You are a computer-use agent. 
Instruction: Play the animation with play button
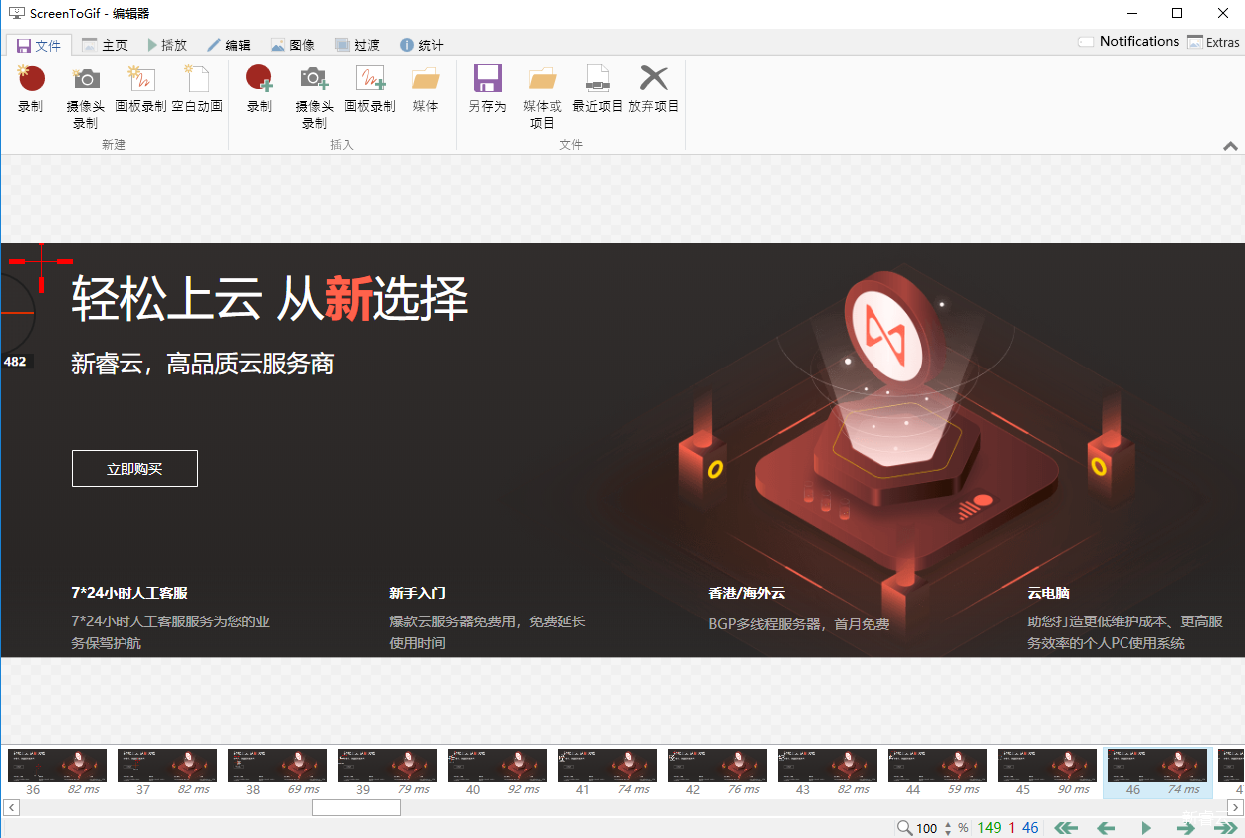(1146, 828)
